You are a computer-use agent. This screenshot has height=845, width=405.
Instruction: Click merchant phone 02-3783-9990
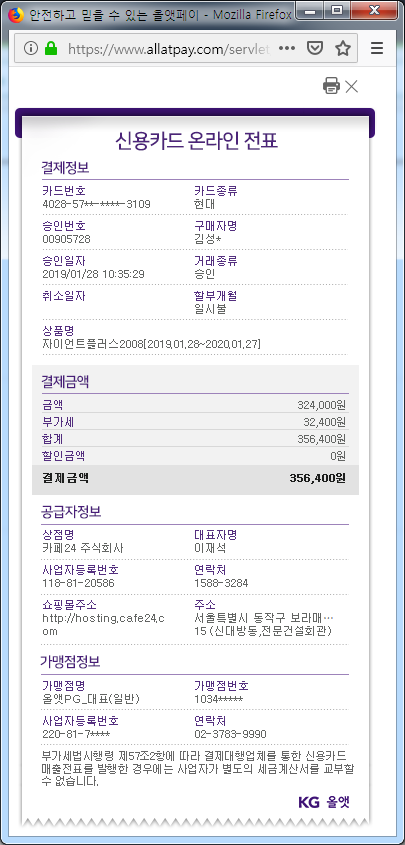pyautogui.click(x=231, y=735)
